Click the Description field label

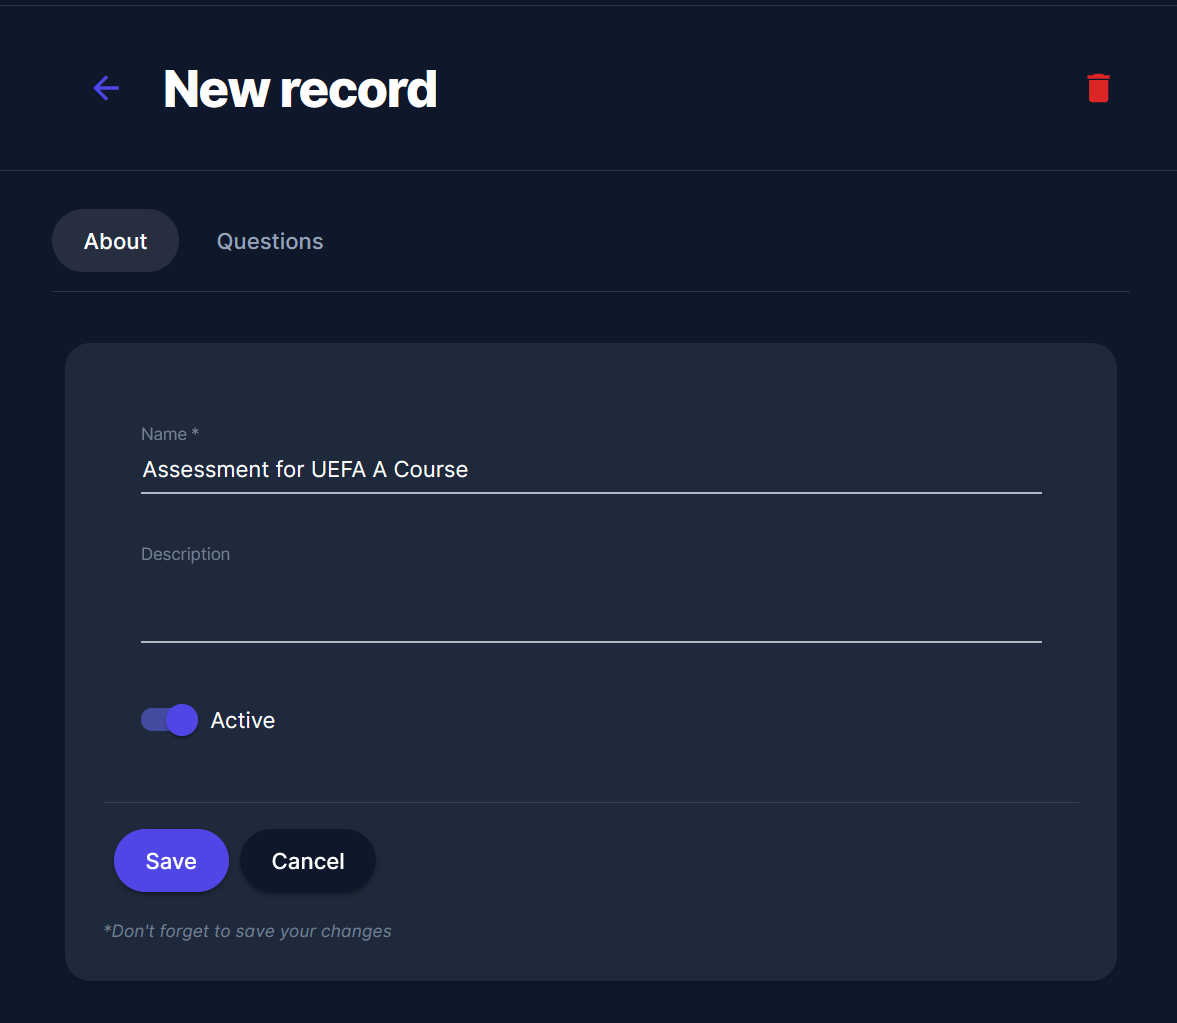[185, 554]
